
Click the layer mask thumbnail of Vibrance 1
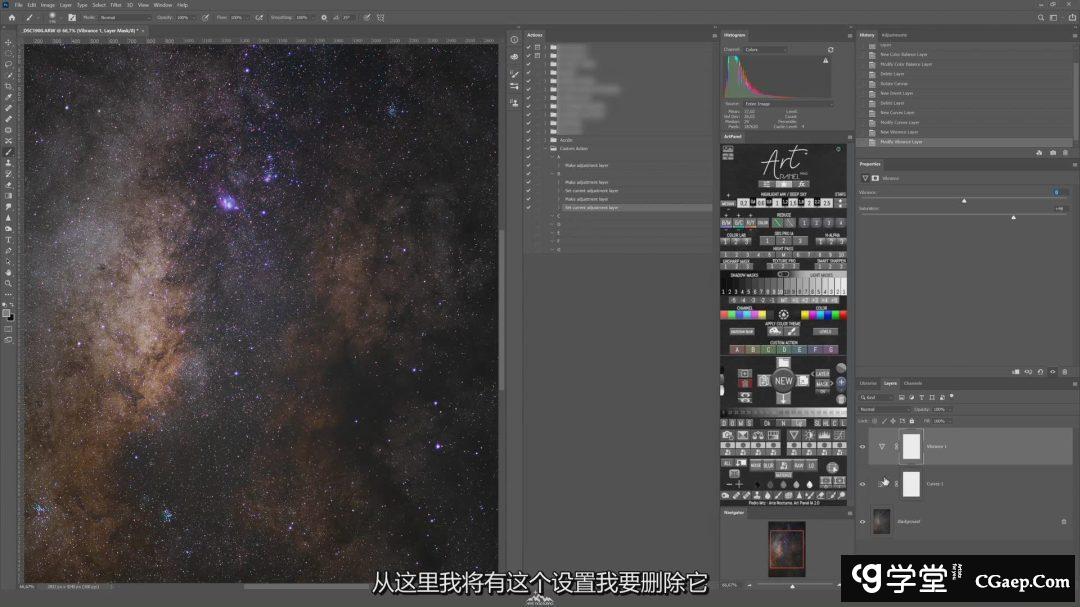coord(911,447)
